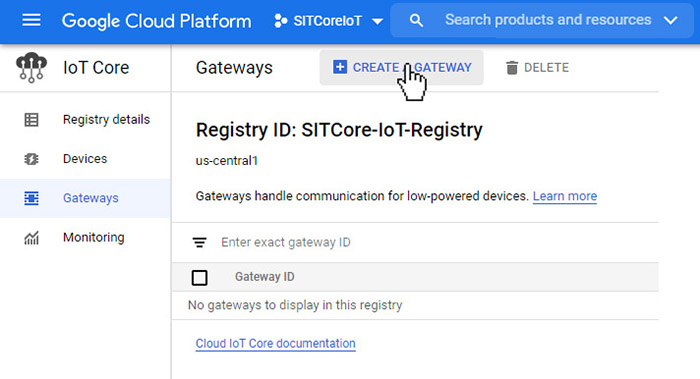Image resolution: width=700 pixels, height=379 pixels.
Task: Click the Registry details table icon
Action: [31, 120]
